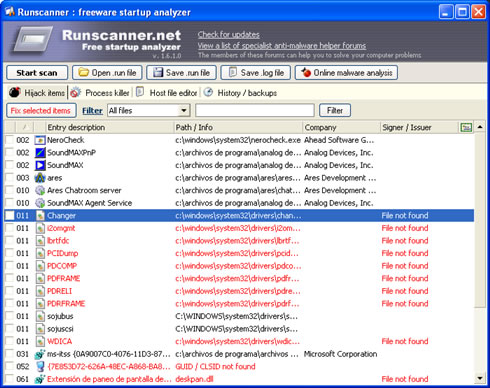Click the vertical scrollbar thumb
Viewport: 490px width, 388px height.
(x=480, y=219)
